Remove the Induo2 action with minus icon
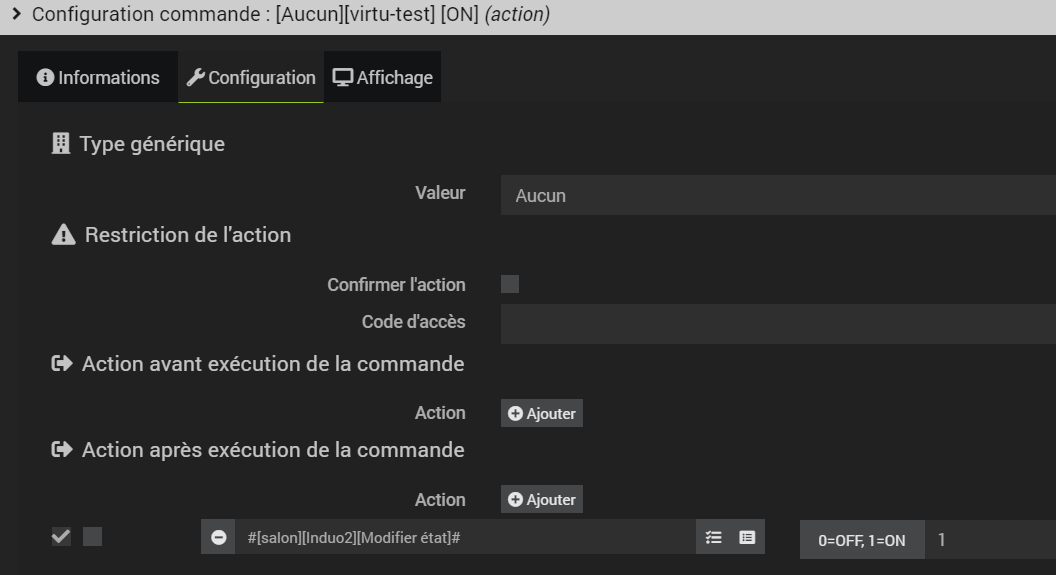This screenshot has width=1056, height=575. [219, 537]
